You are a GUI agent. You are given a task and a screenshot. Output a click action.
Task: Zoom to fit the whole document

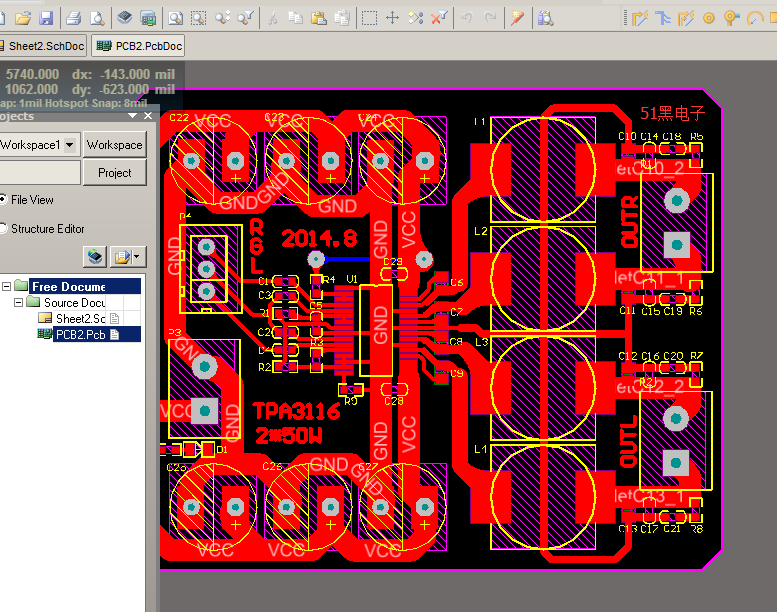(x=175, y=19)
